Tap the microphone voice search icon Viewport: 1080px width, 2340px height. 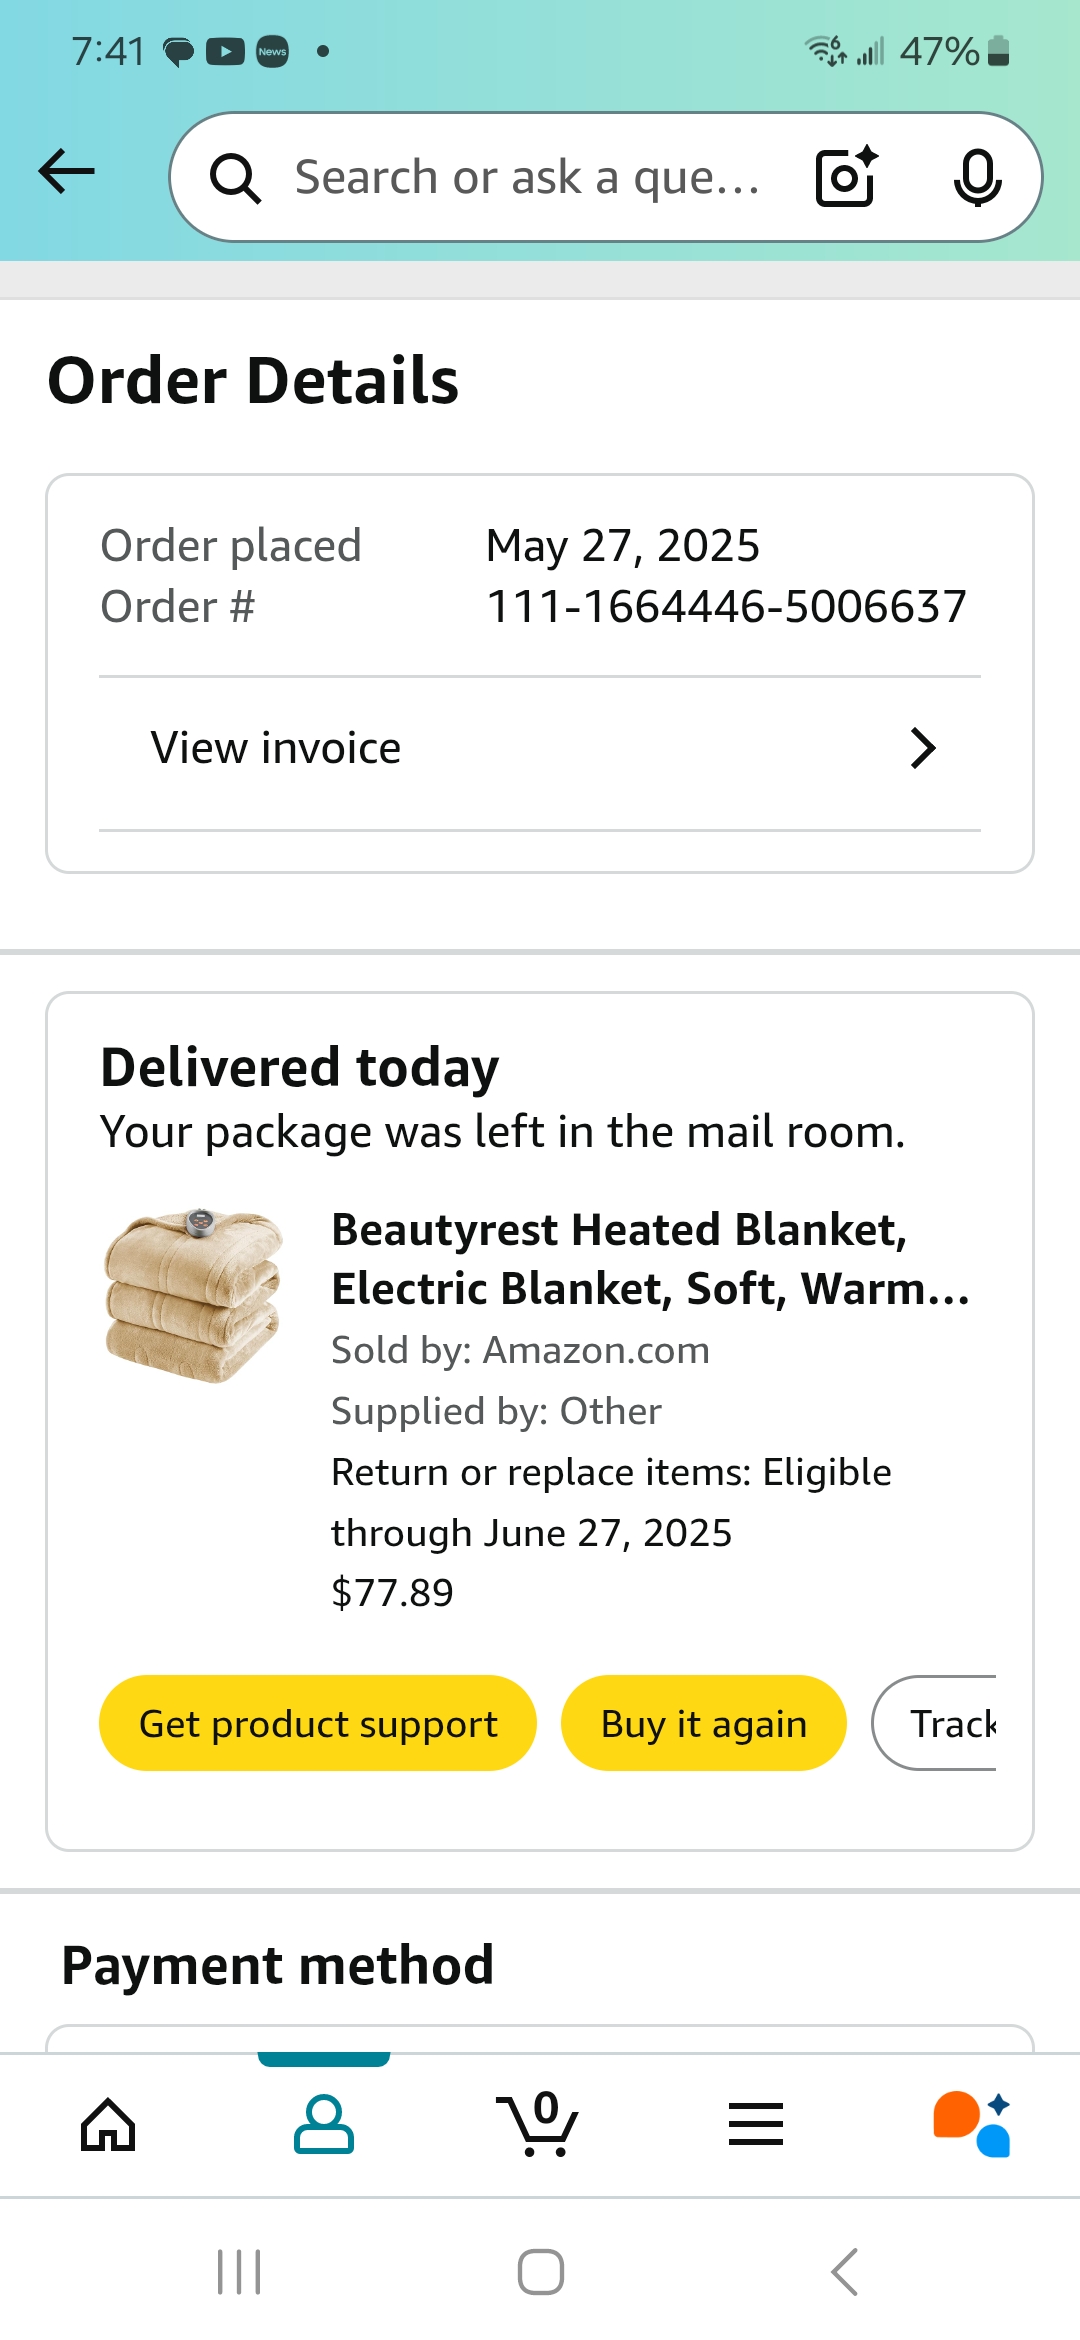coord(977,177)
